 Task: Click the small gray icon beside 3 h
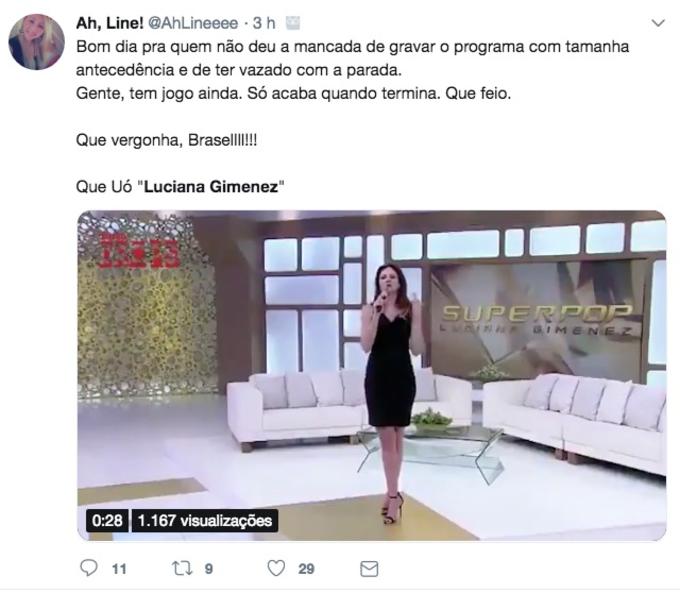tap(294, 23)
